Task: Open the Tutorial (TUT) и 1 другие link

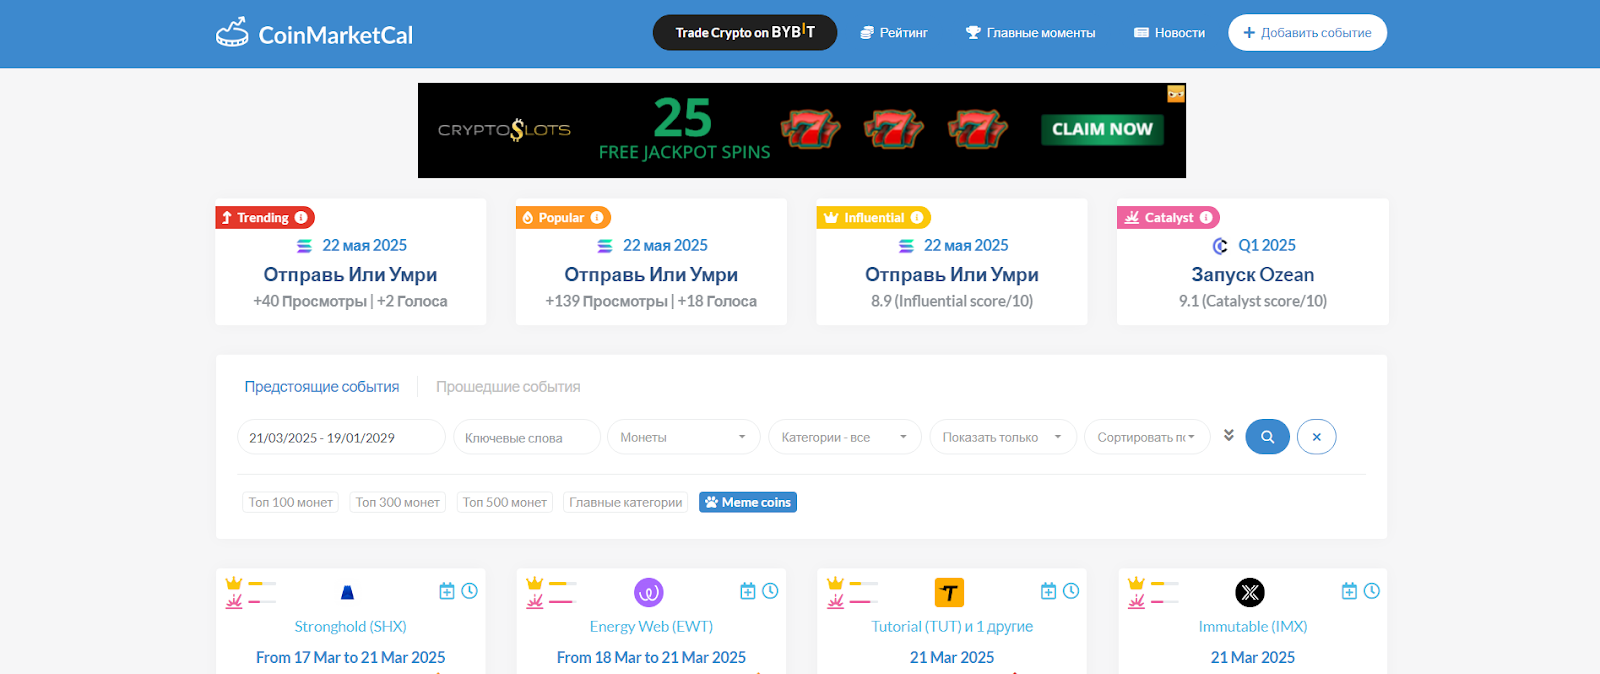Action: [x=952, y=627]
